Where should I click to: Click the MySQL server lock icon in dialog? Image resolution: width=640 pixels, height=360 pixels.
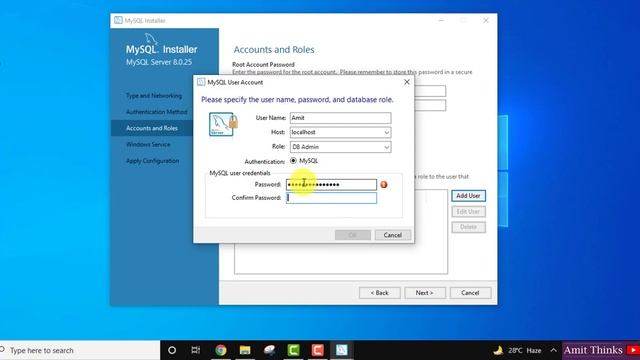tap(223, 124)
